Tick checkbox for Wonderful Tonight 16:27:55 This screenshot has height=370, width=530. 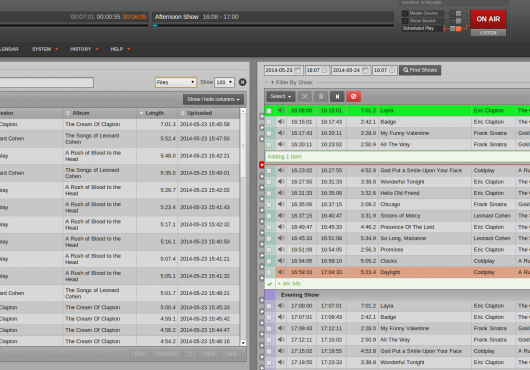pyautogui.click(x=269, y=182)
